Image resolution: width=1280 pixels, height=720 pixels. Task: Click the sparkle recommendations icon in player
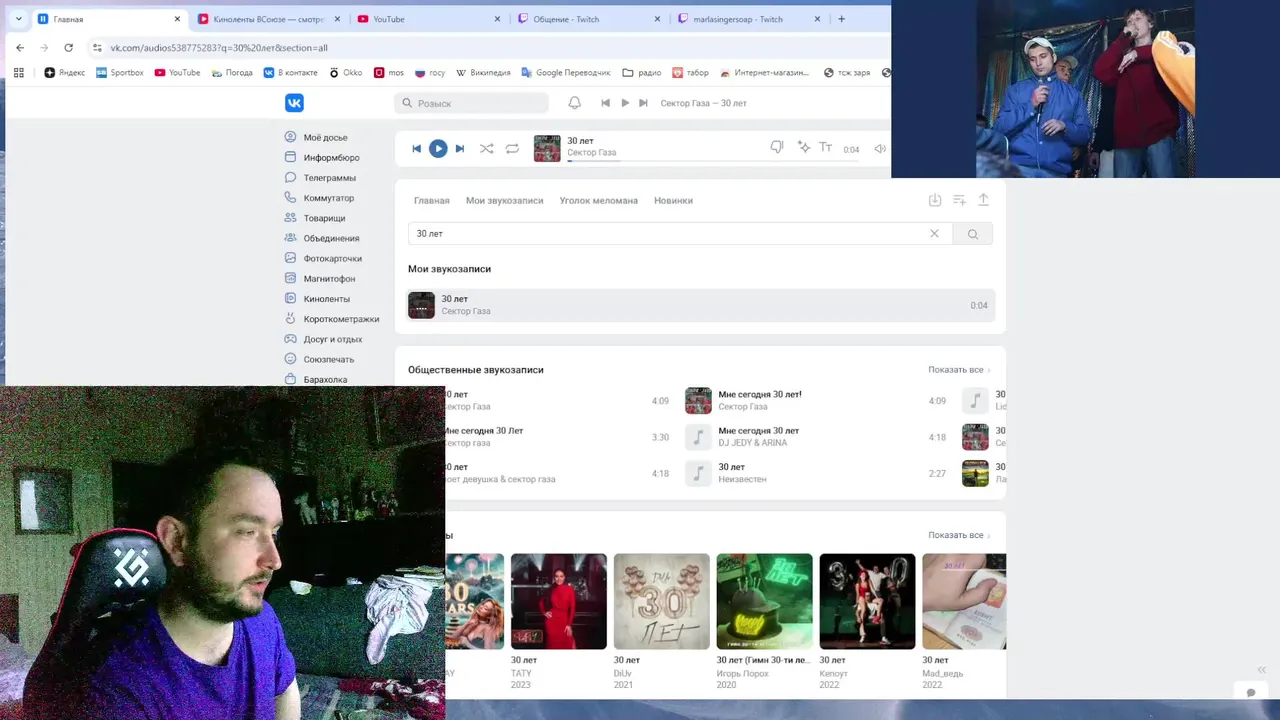(x=803, y=148)
